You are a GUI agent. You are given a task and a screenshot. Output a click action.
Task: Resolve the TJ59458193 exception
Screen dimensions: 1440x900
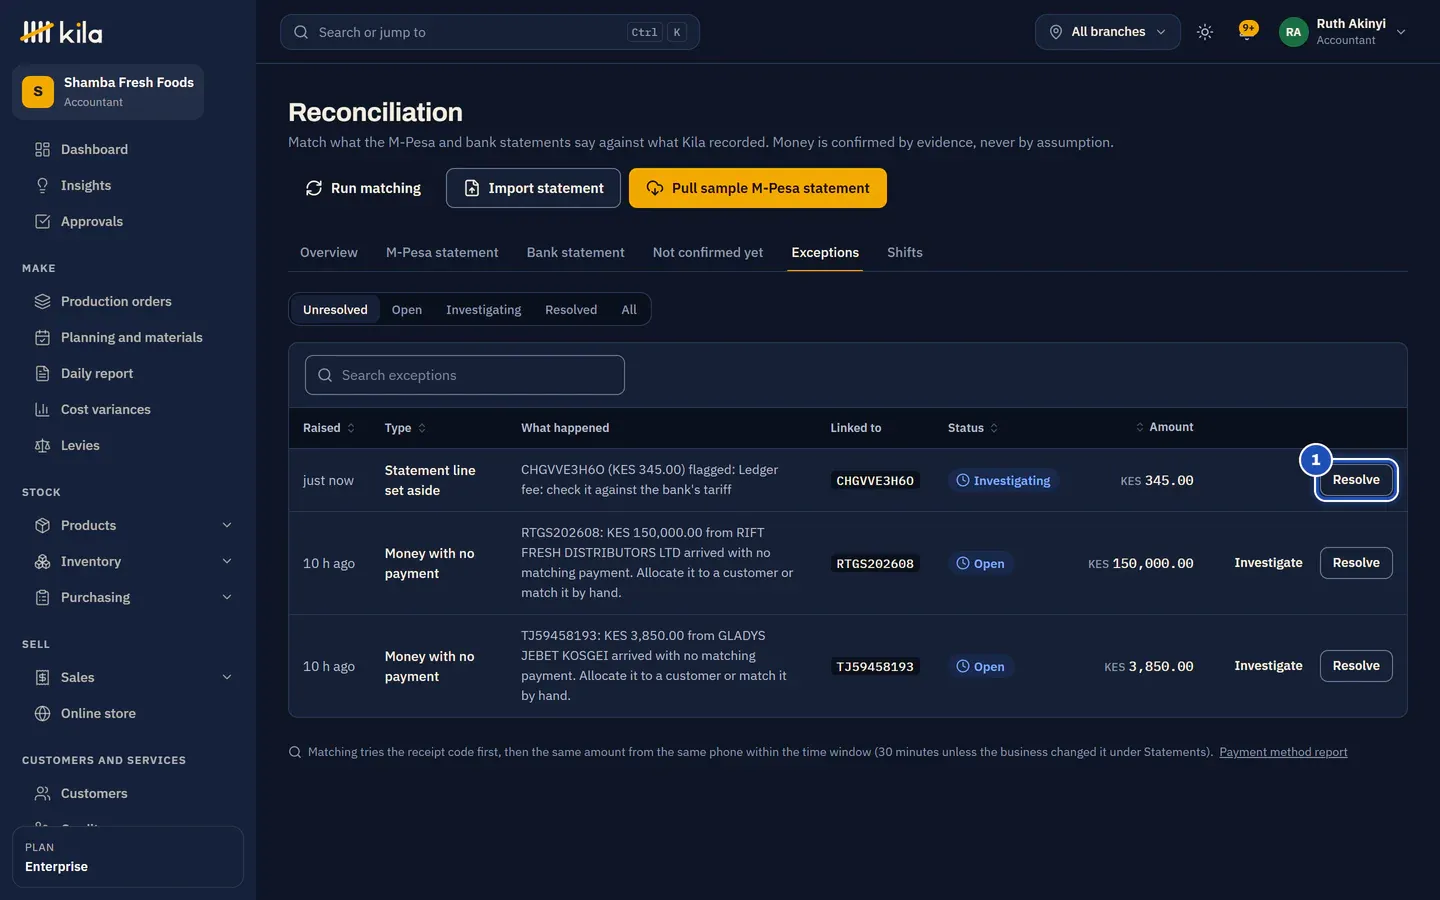click(1356, 666)
